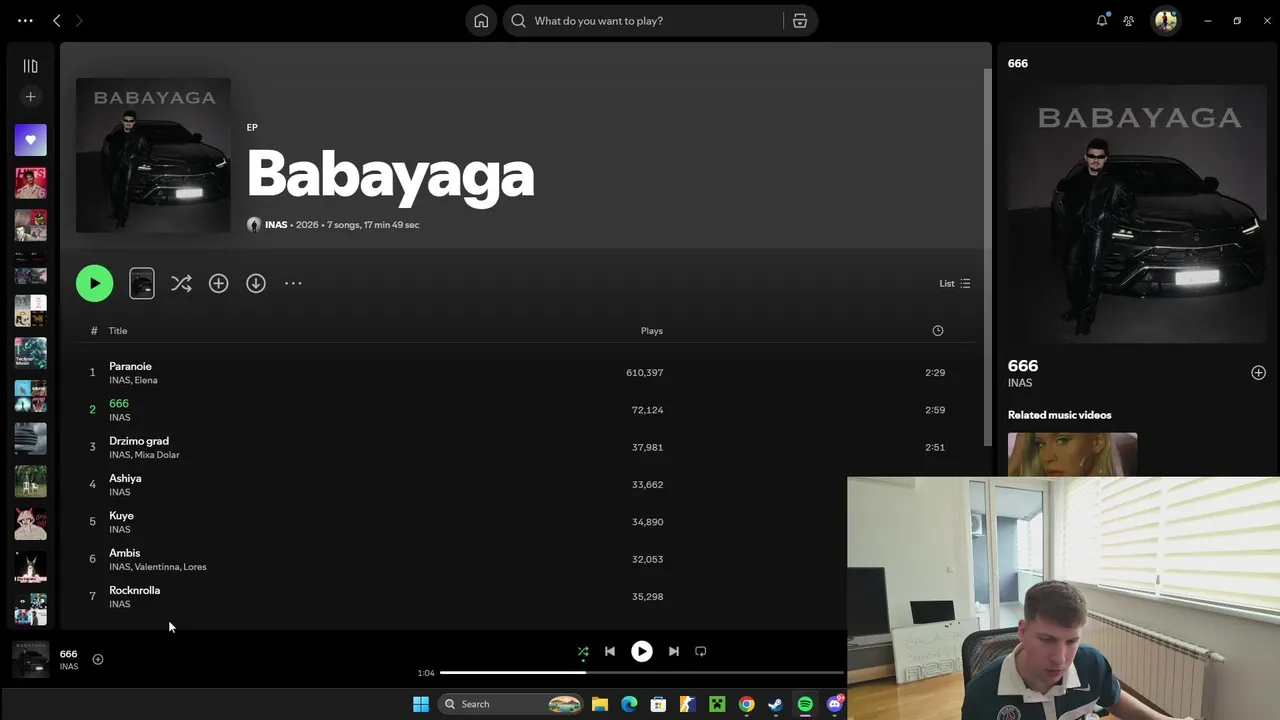The height and width of the screenshot is (720, 1280).
Task: Click the Babayaga EP cover art
Action: [x=153, y=155]
